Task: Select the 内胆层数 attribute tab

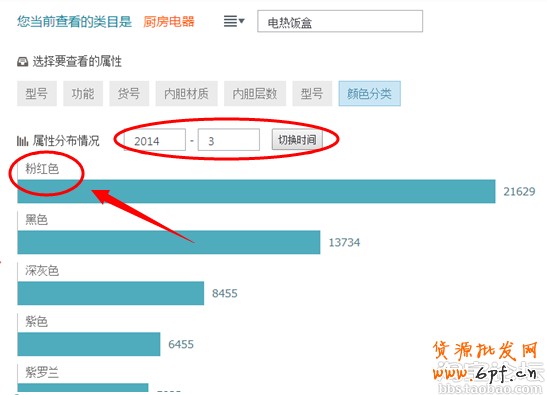Action: (255, 94)
